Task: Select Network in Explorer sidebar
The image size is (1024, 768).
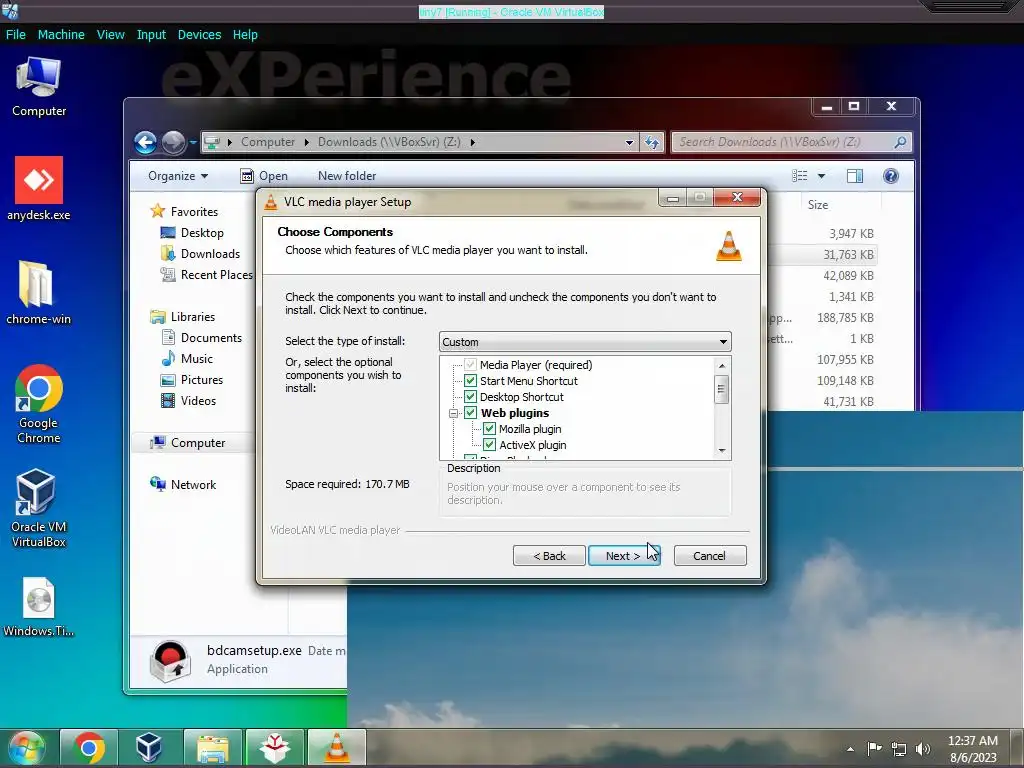Action: coord(184,485)
